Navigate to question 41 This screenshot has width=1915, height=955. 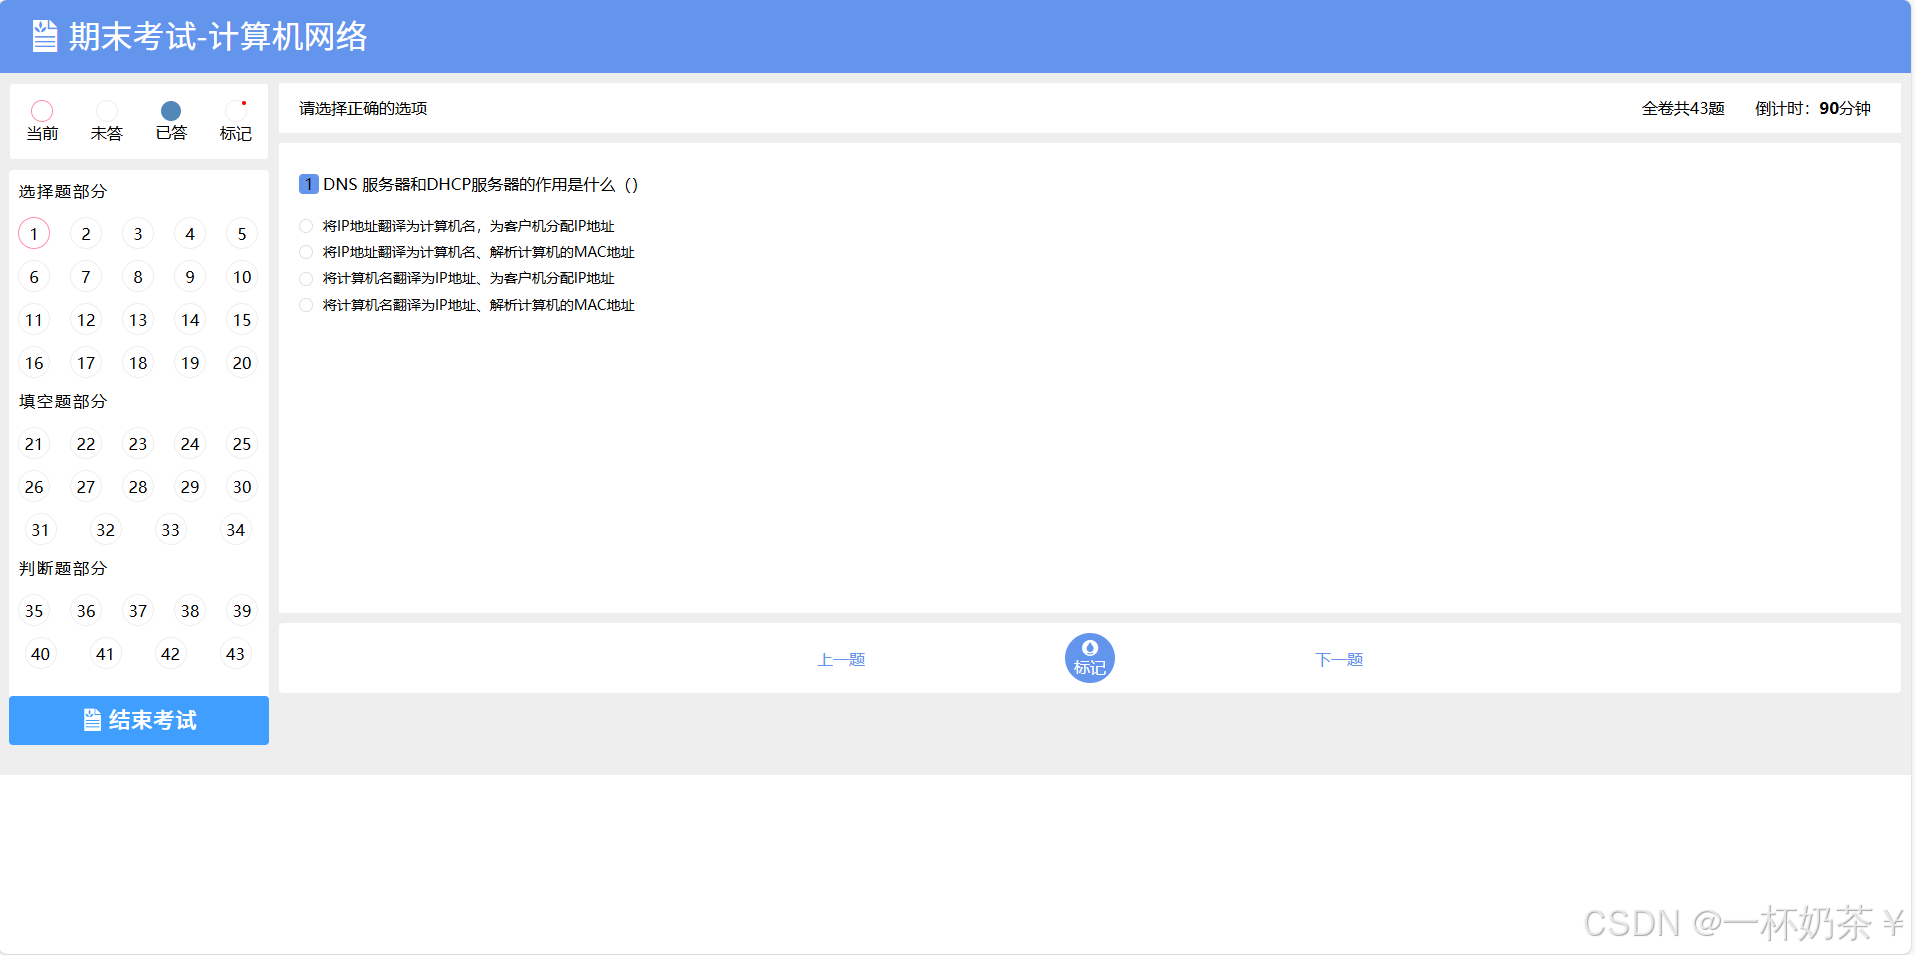coord(105,654)
